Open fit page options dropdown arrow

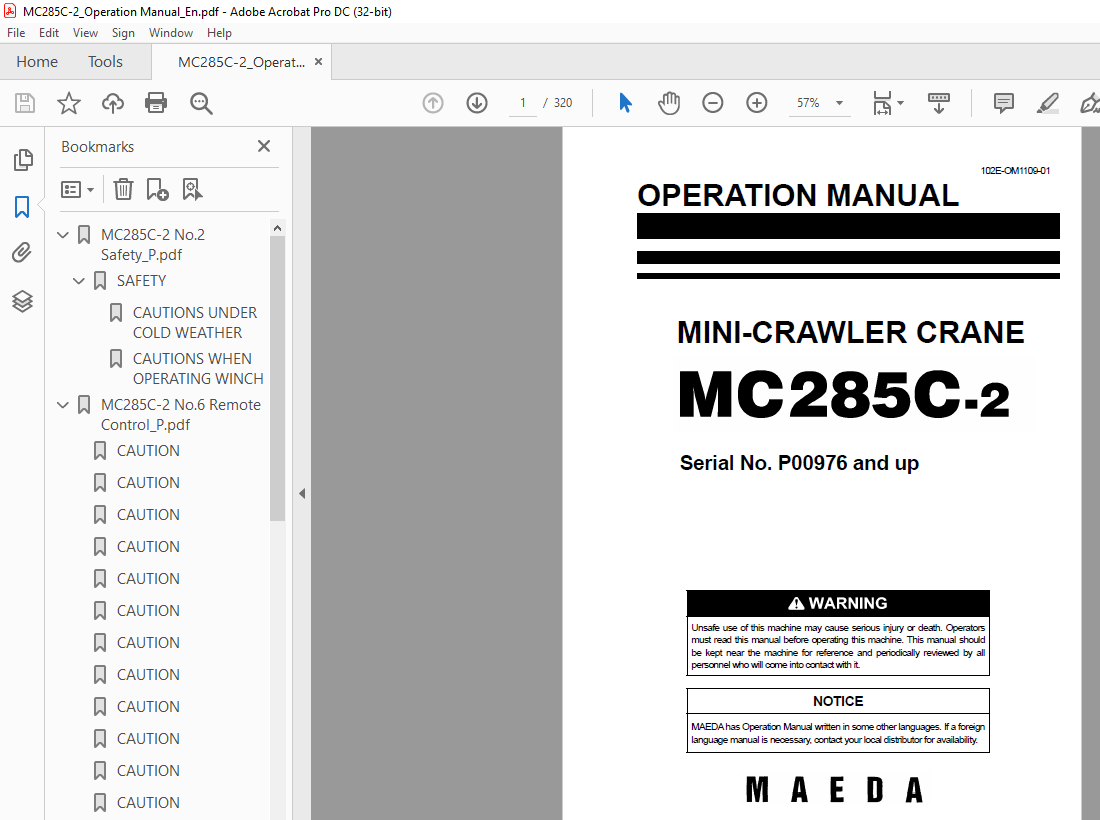point(901,103)
